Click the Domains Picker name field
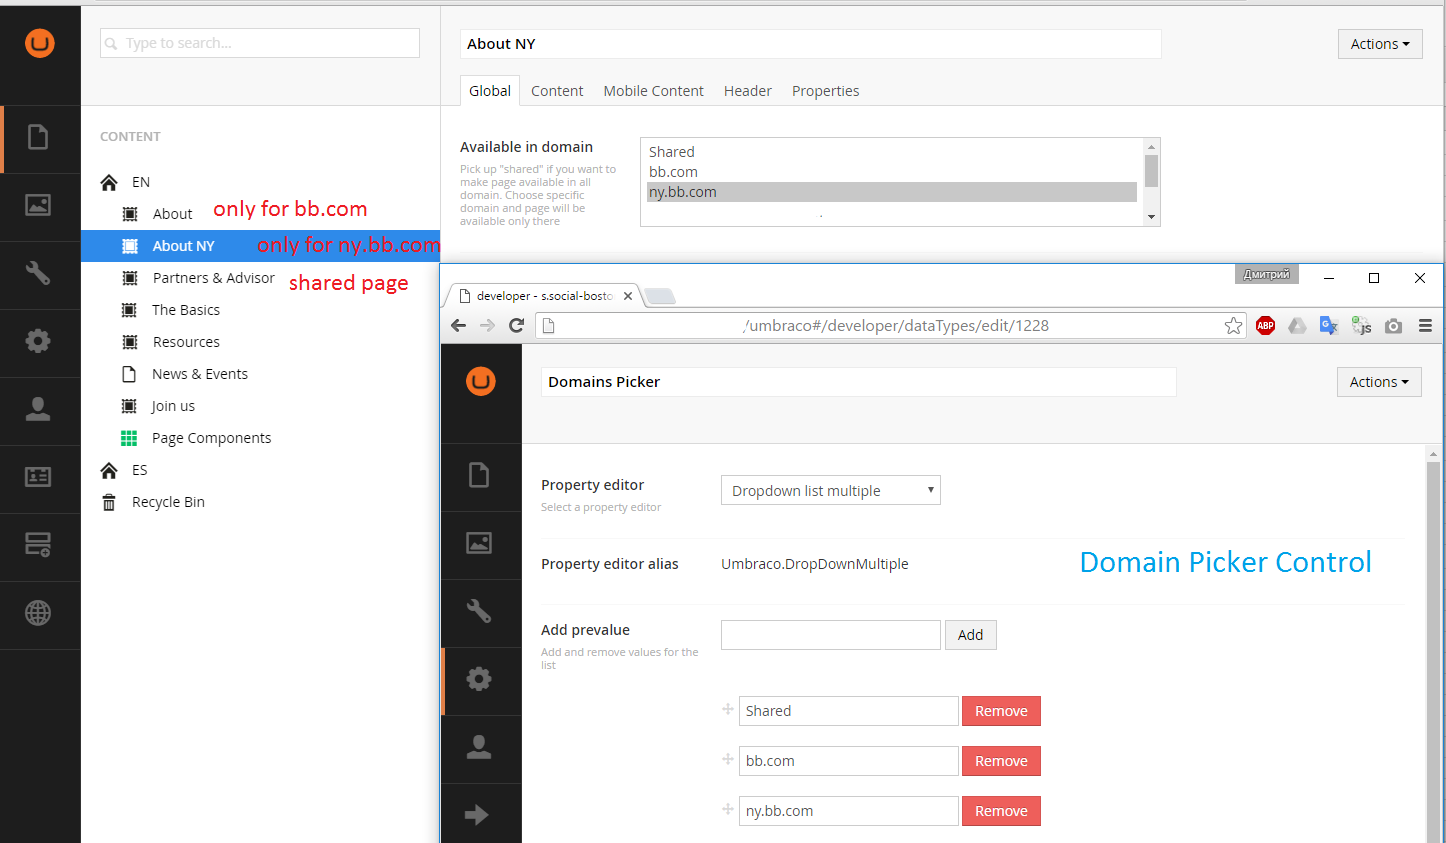This screenshot has width=1446, height=843. click(859, 382)
